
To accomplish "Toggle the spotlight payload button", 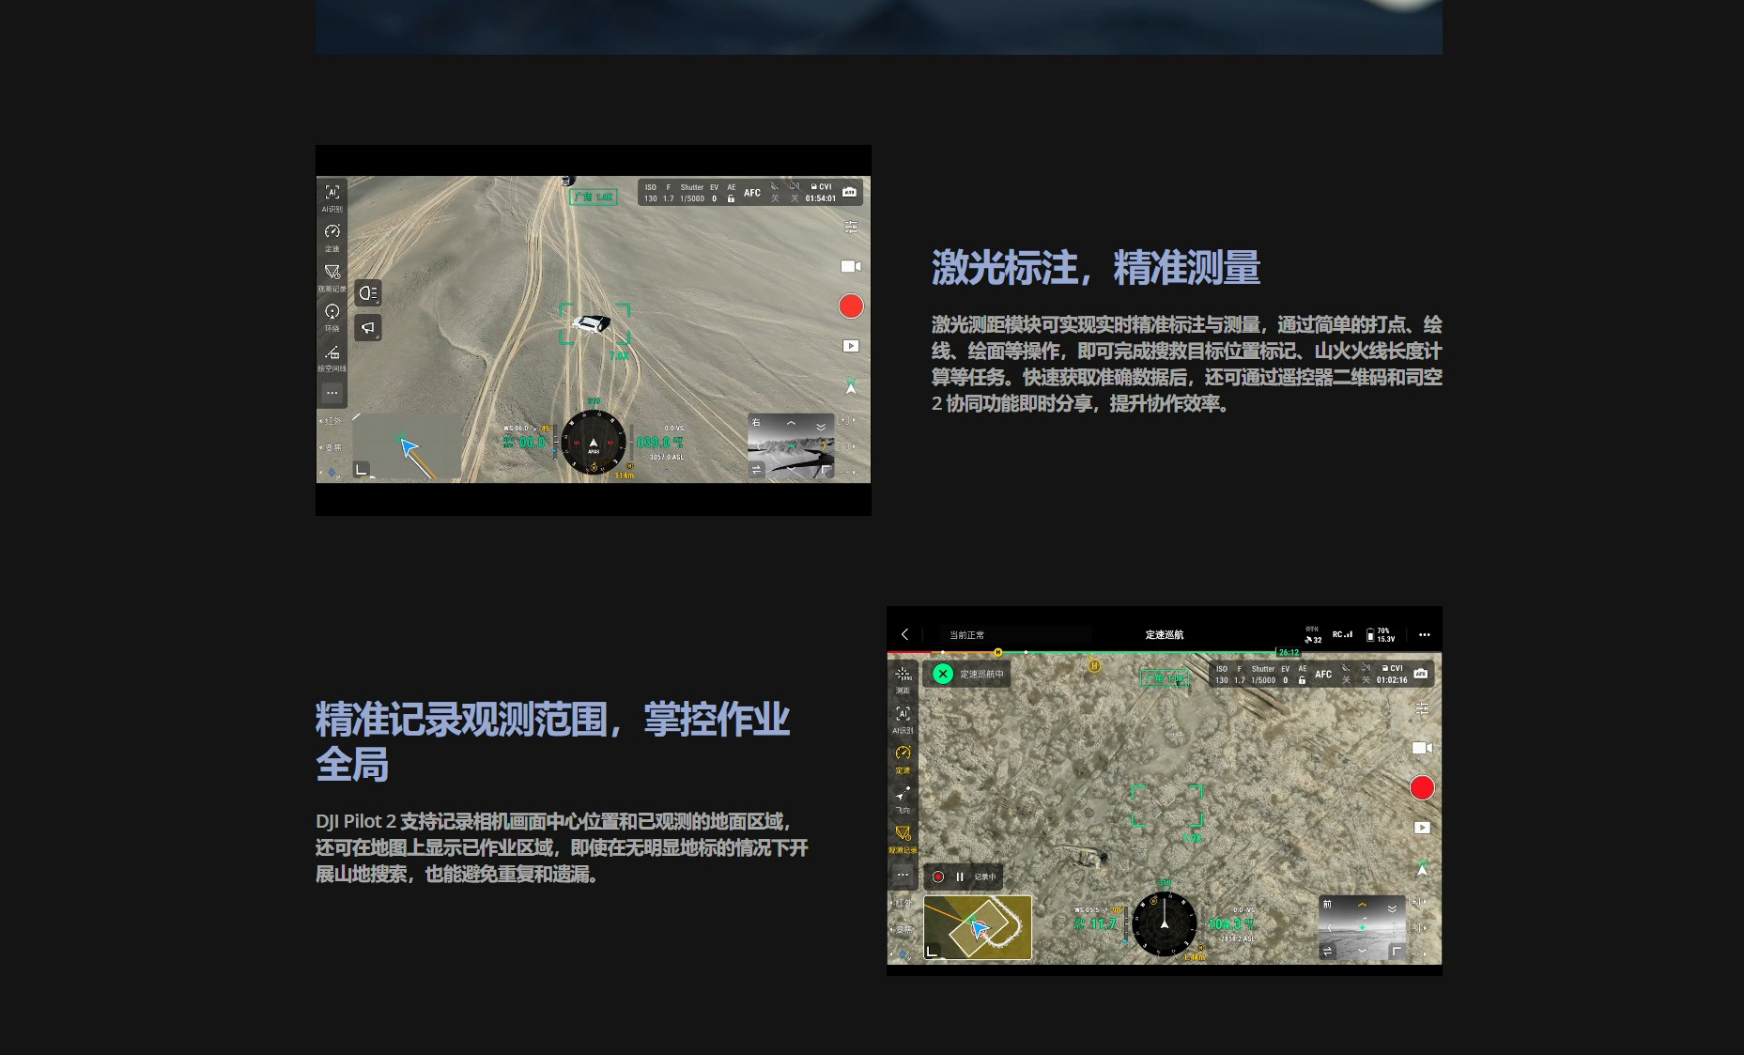I will (368, 293).
